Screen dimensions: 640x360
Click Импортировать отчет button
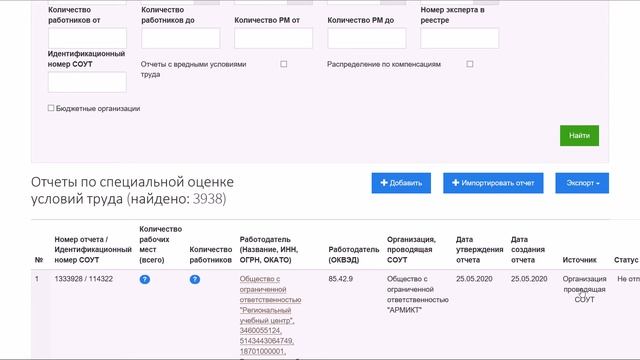pos(493,183)
